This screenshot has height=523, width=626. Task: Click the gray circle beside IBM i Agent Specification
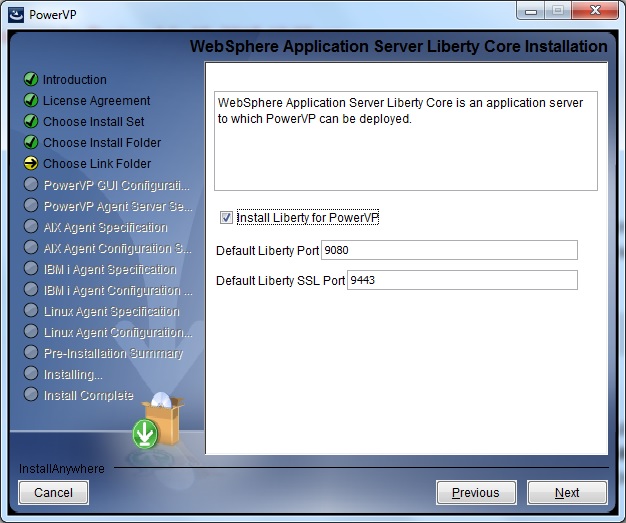[31, 268]
